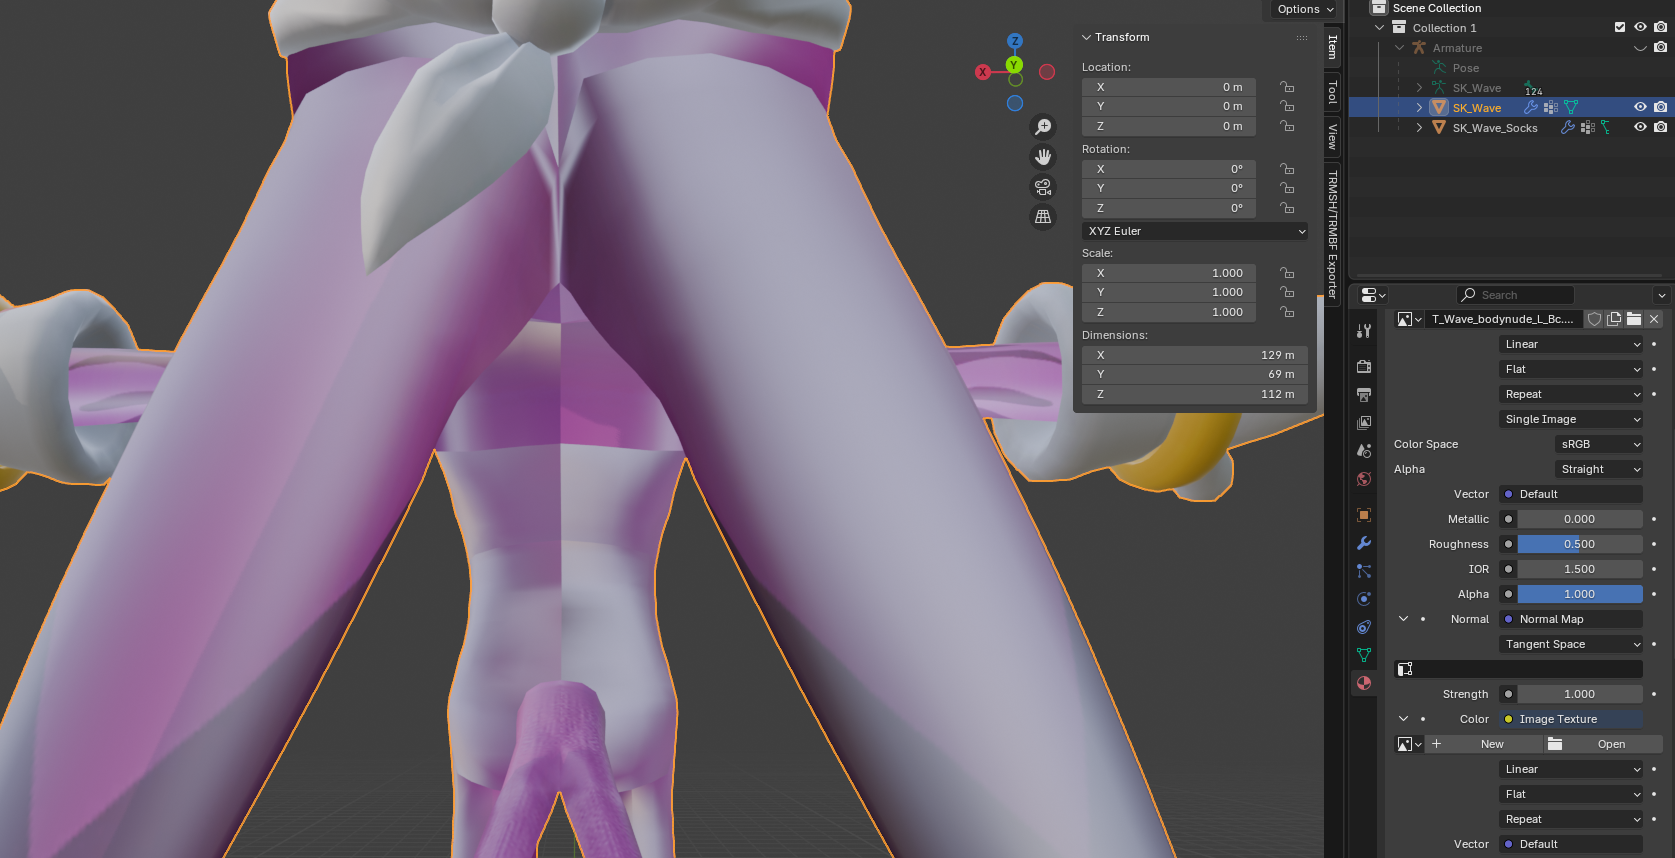
Task: Open the Render properties tab
Action: point(1364,367)
